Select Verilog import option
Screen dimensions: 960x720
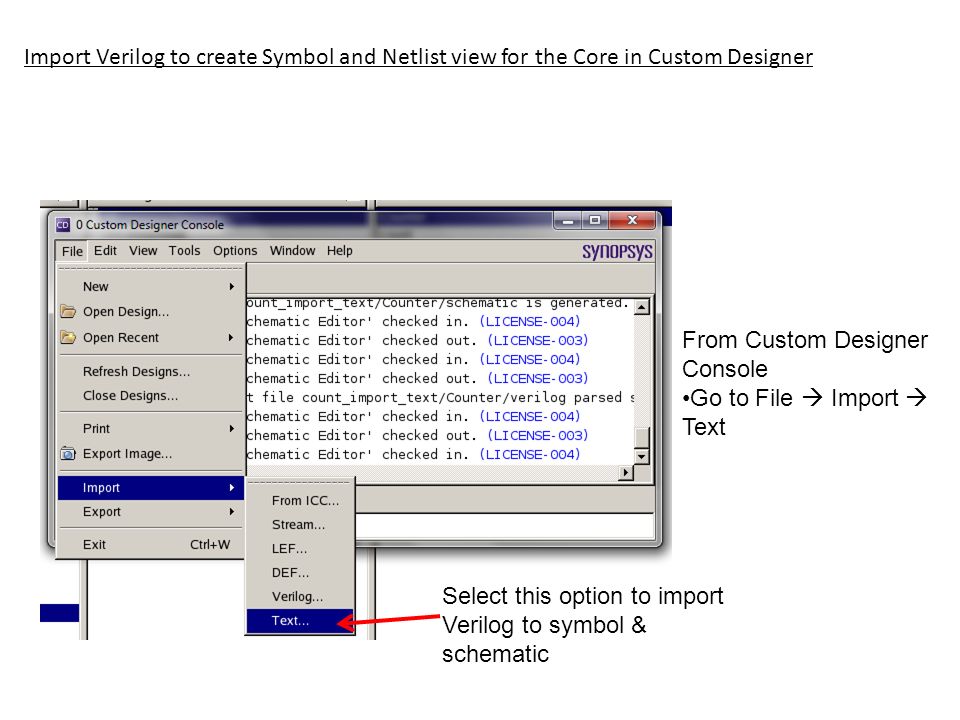tap(300, 596)
